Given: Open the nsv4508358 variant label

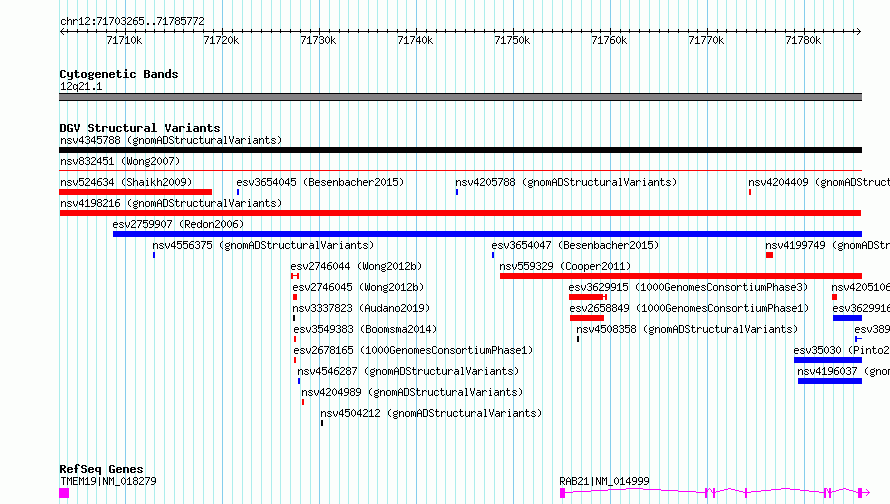Looking at the screenshot, I should coord(687,329).
